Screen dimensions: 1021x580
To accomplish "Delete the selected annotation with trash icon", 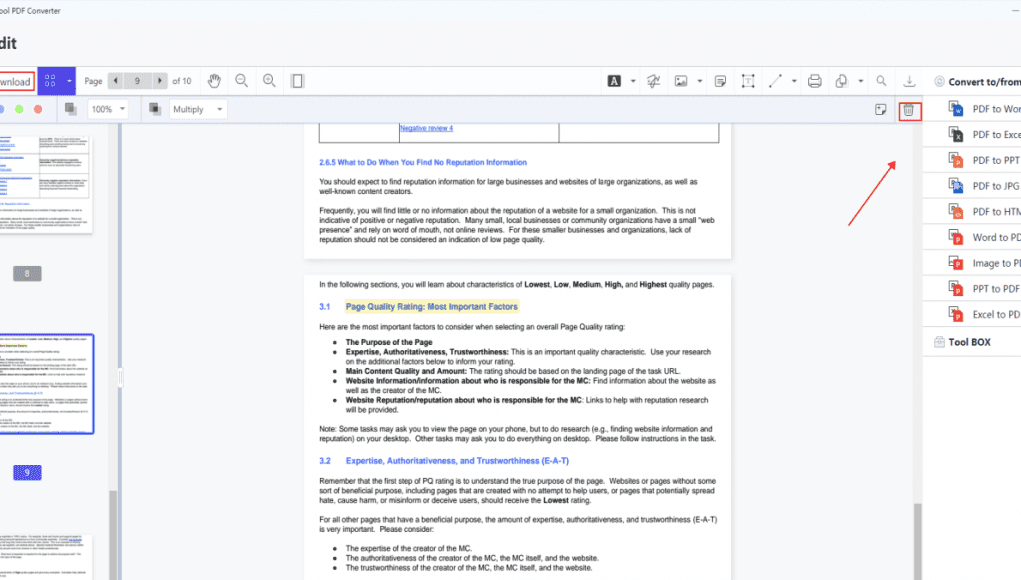I will [908, 111].
